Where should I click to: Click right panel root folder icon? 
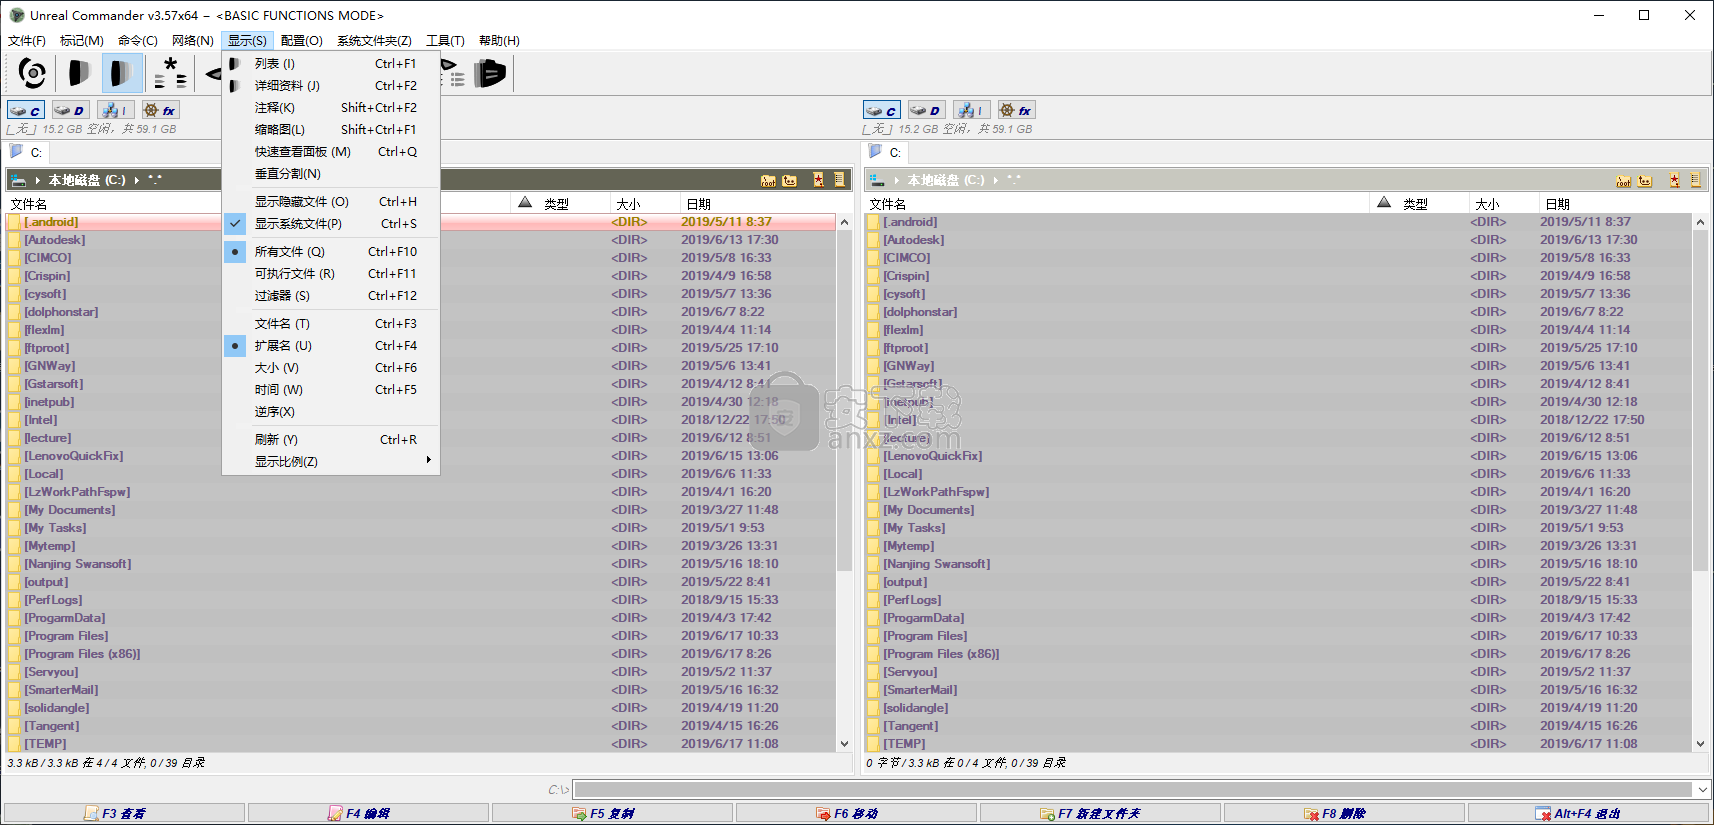[x=1624, y=180]
